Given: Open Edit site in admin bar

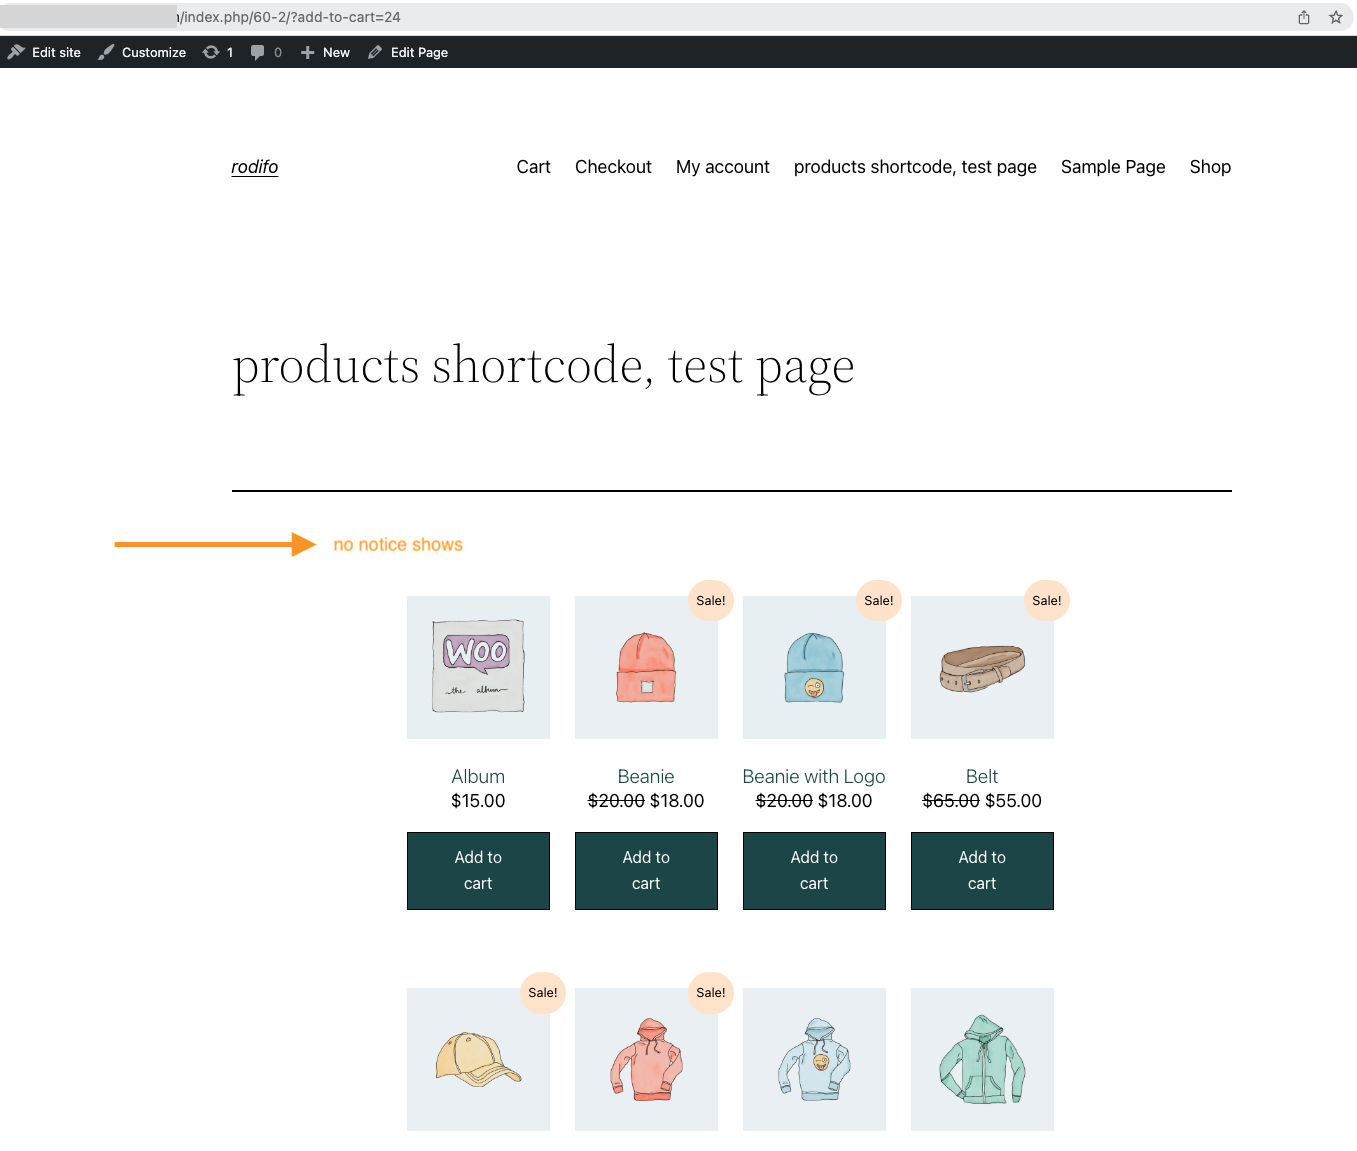Looking at the screenshot, I should [x=45, y=52].
